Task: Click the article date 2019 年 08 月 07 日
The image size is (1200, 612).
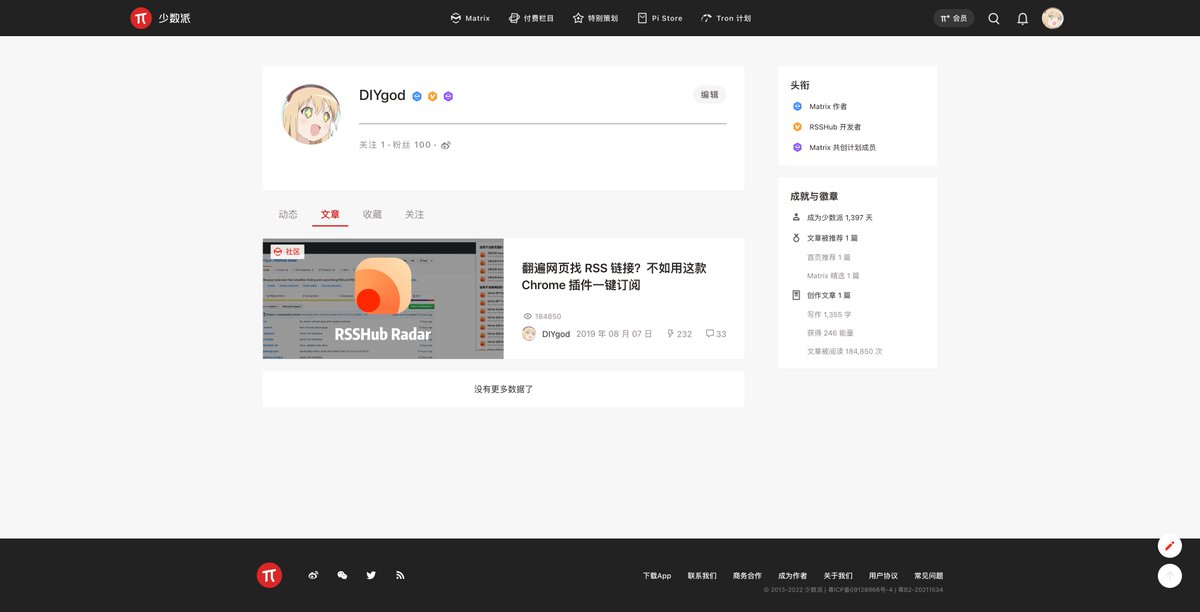Action: tap(614, 334)
